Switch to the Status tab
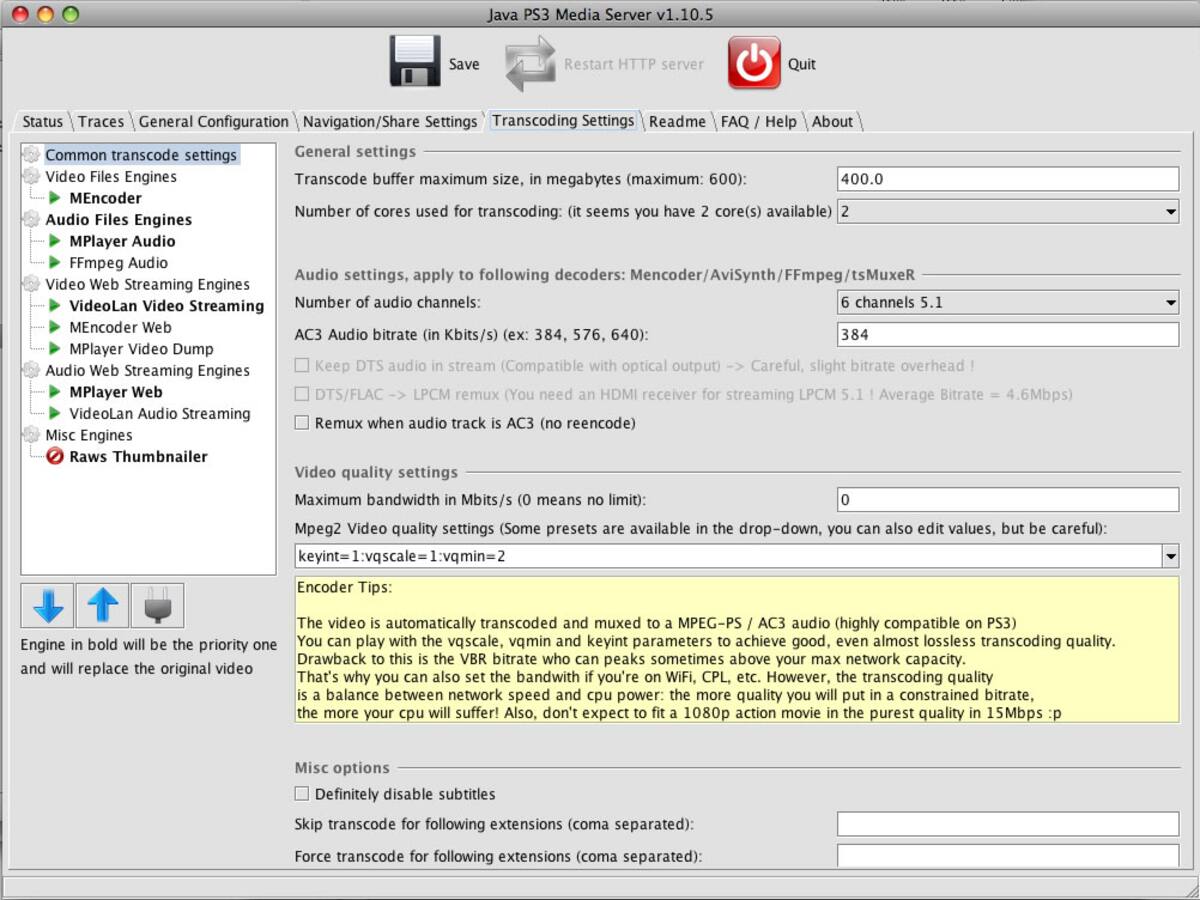The image size is (1200, 900). [x=42, y=122]
